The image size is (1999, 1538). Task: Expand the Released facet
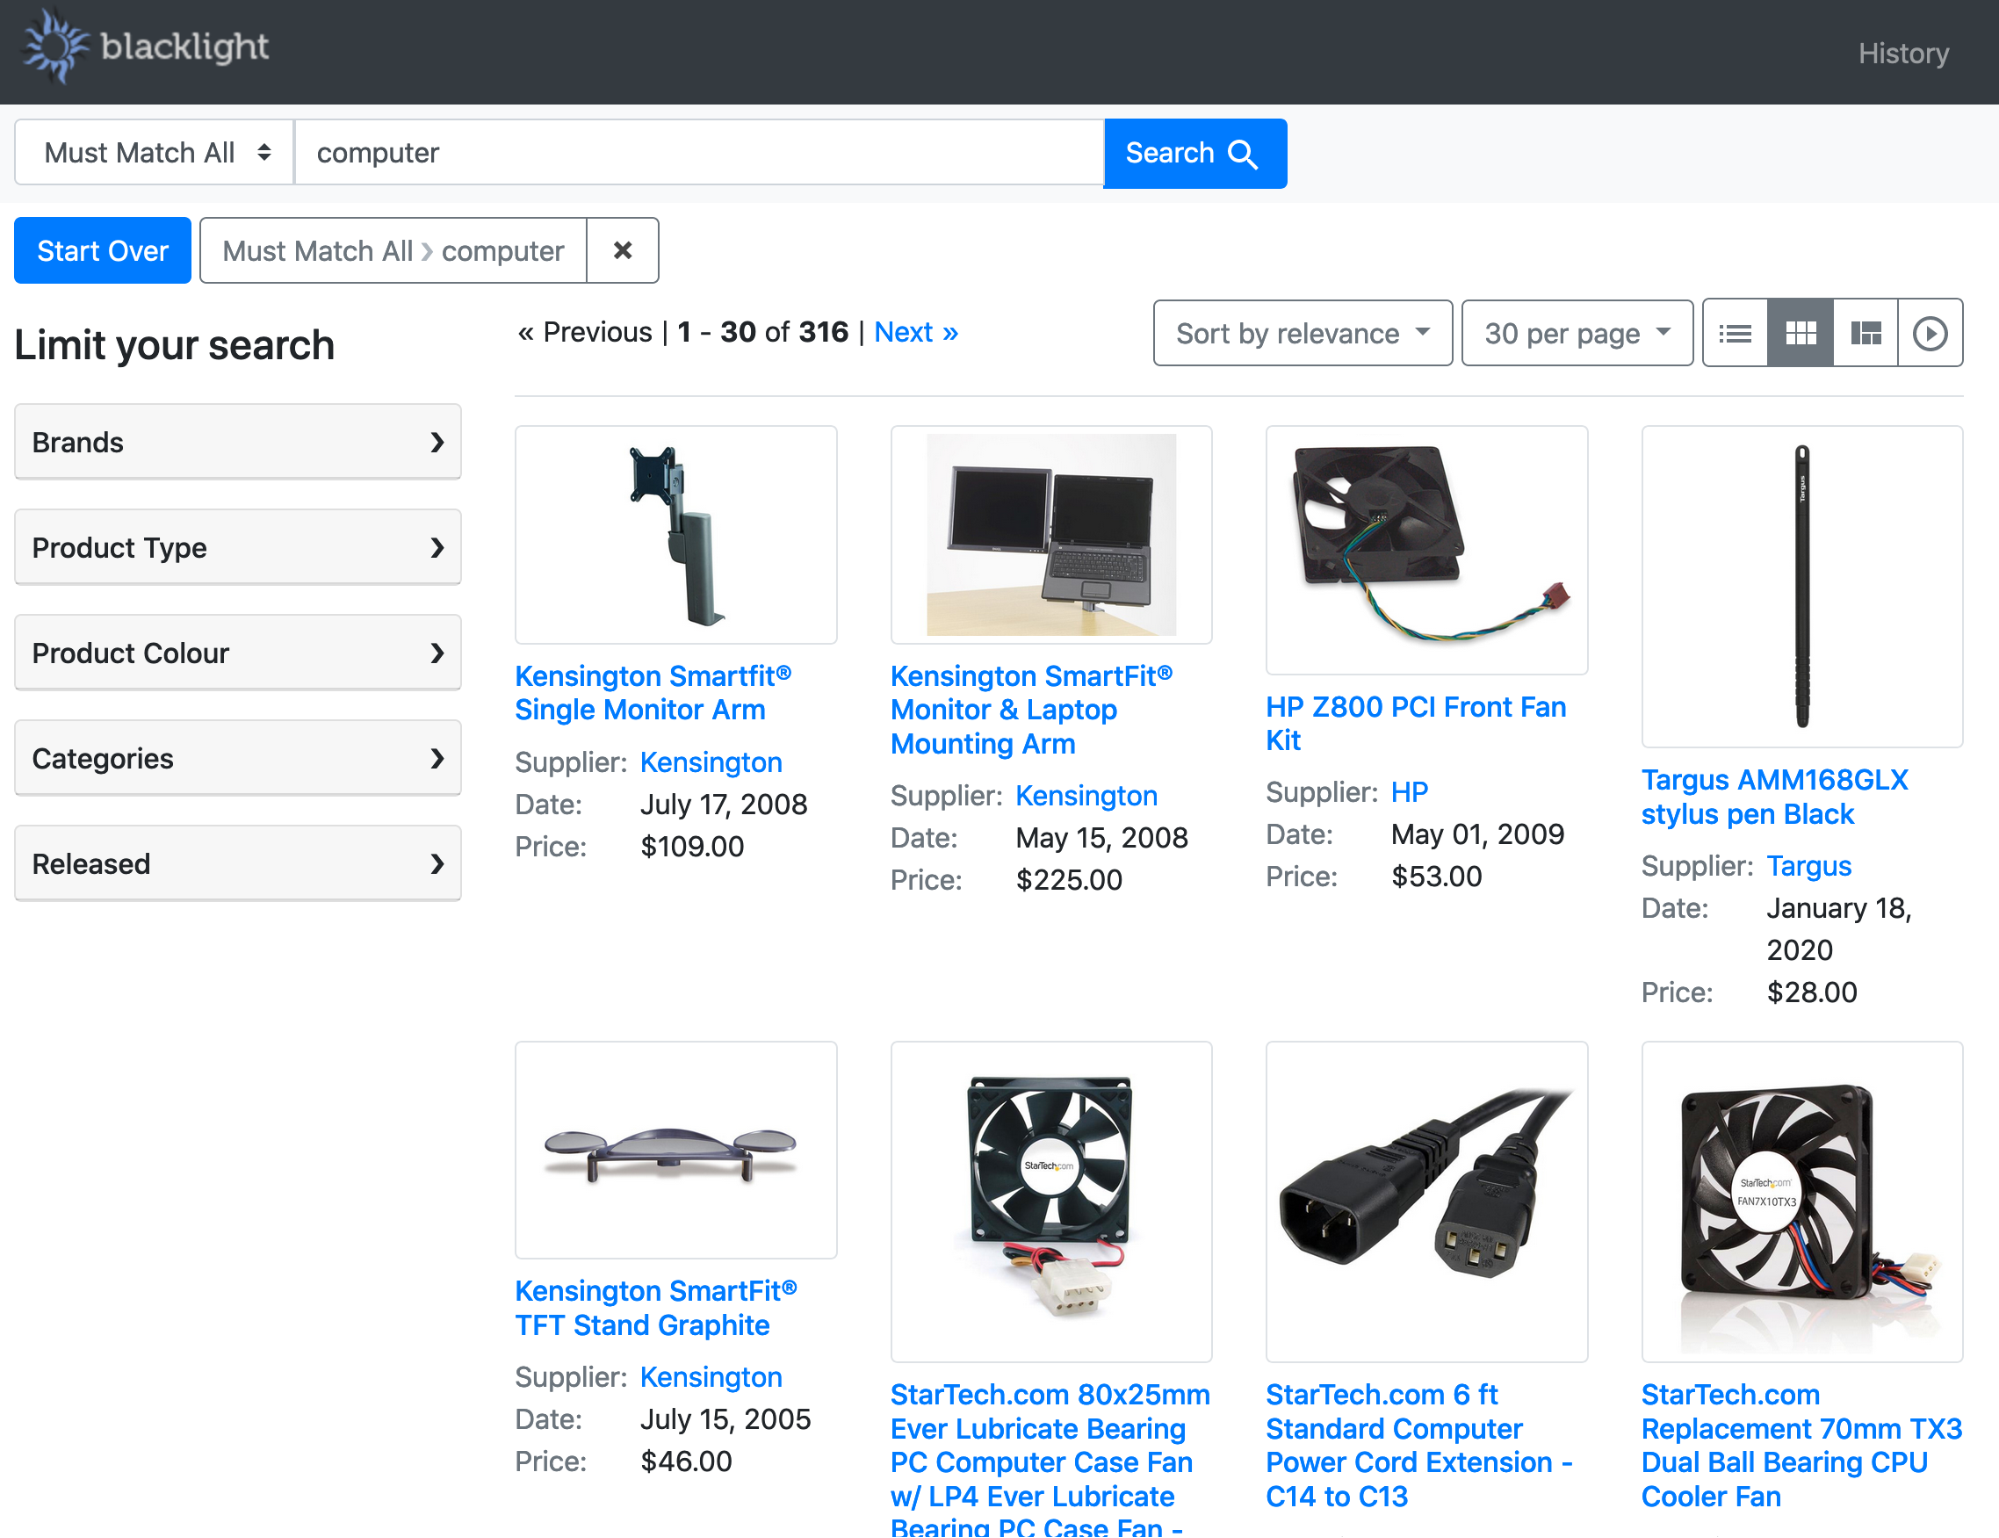(237, 864)
